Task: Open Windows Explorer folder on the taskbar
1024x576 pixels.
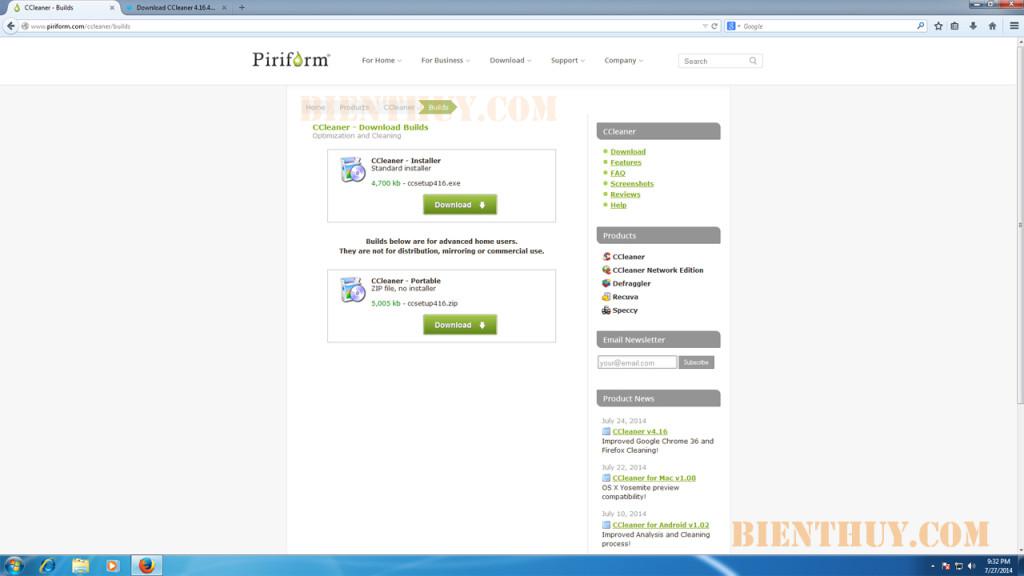Action: pyautogui.click(x=80, y=565)
